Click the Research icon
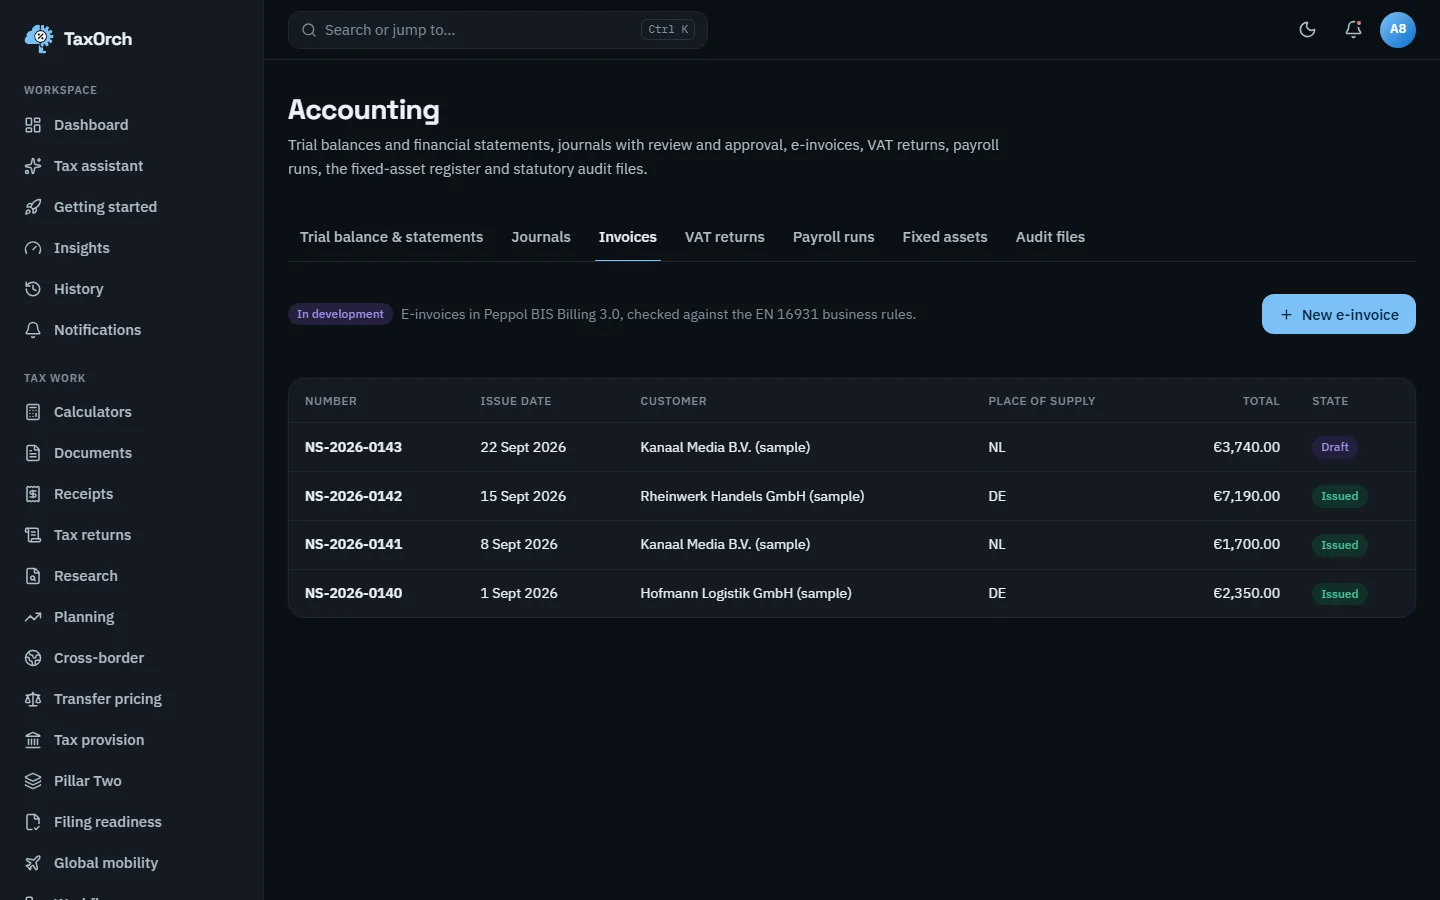This screenshot has height=900, width=1440. pos(33,576)
